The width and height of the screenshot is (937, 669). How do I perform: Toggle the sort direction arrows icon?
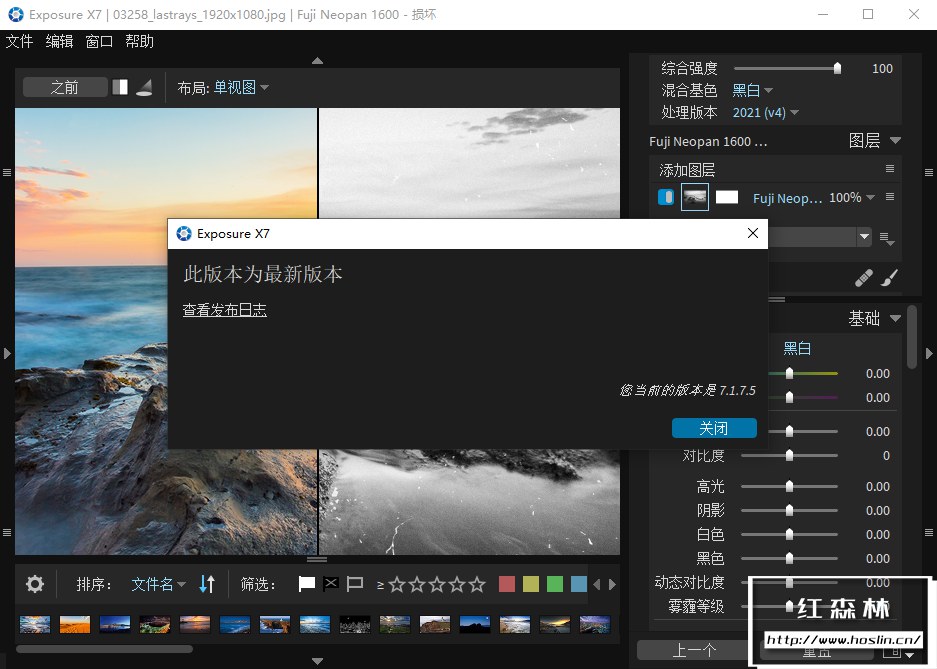tap(207, 584)
